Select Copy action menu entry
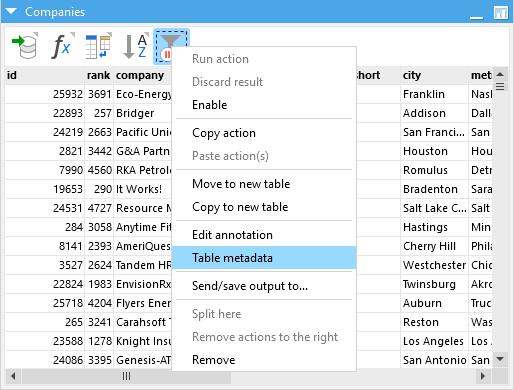This screenshot has height=390, width=514. (x=264, y=133)
